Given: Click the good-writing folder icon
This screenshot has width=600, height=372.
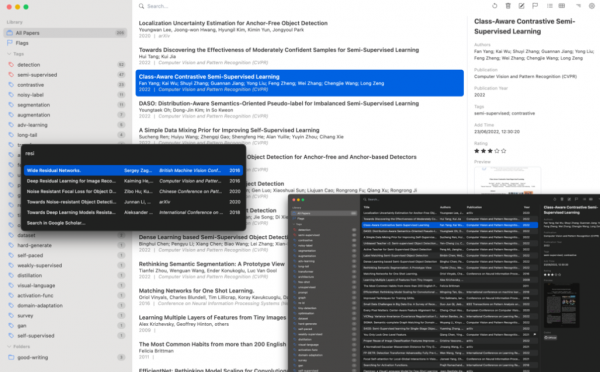Looking at the screenshot, I should pos(11,357).
